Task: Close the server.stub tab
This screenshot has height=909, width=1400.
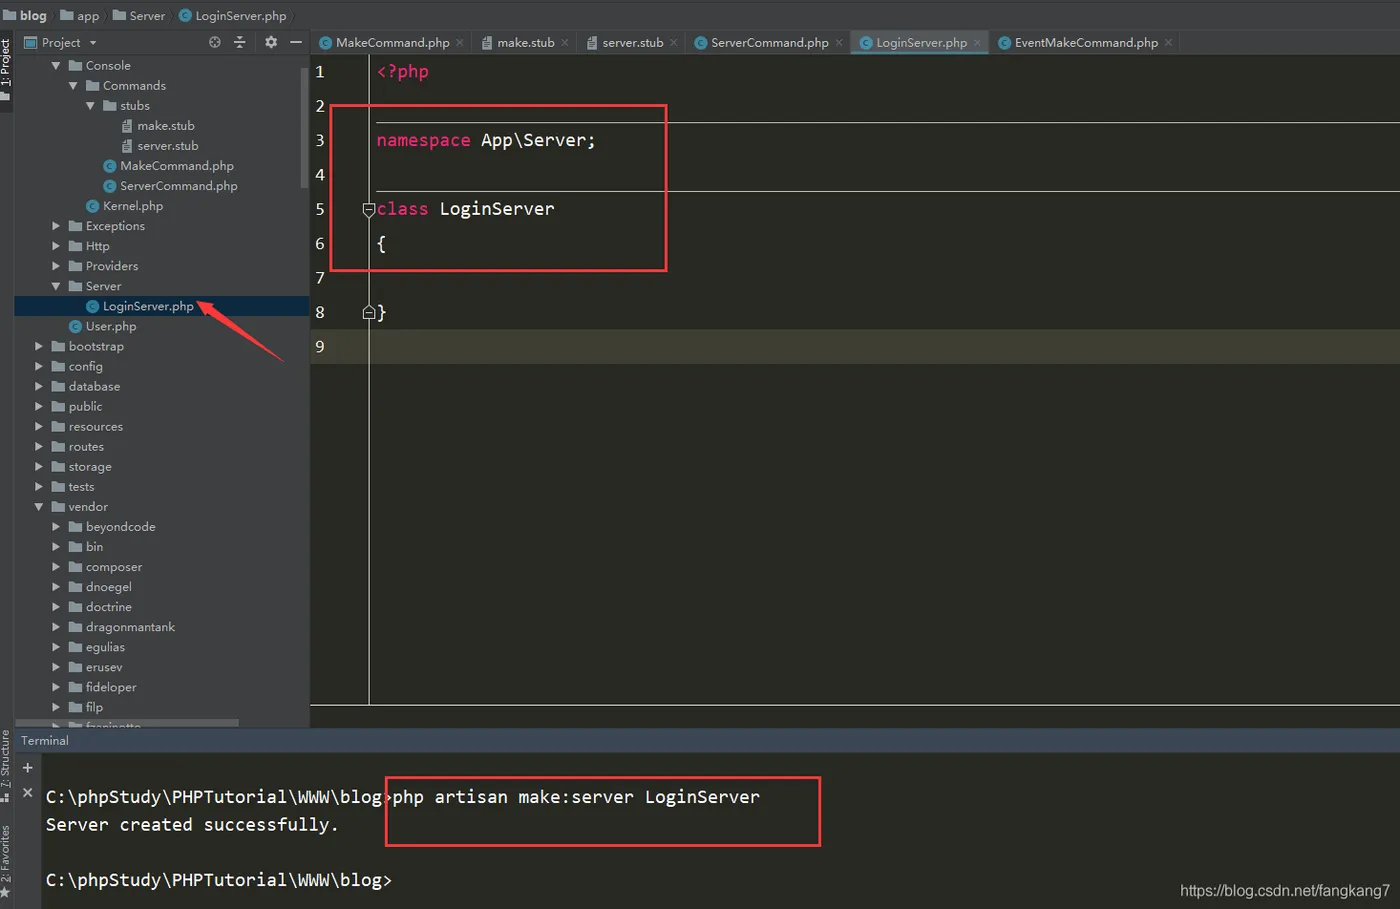Action: pos(674,42)
